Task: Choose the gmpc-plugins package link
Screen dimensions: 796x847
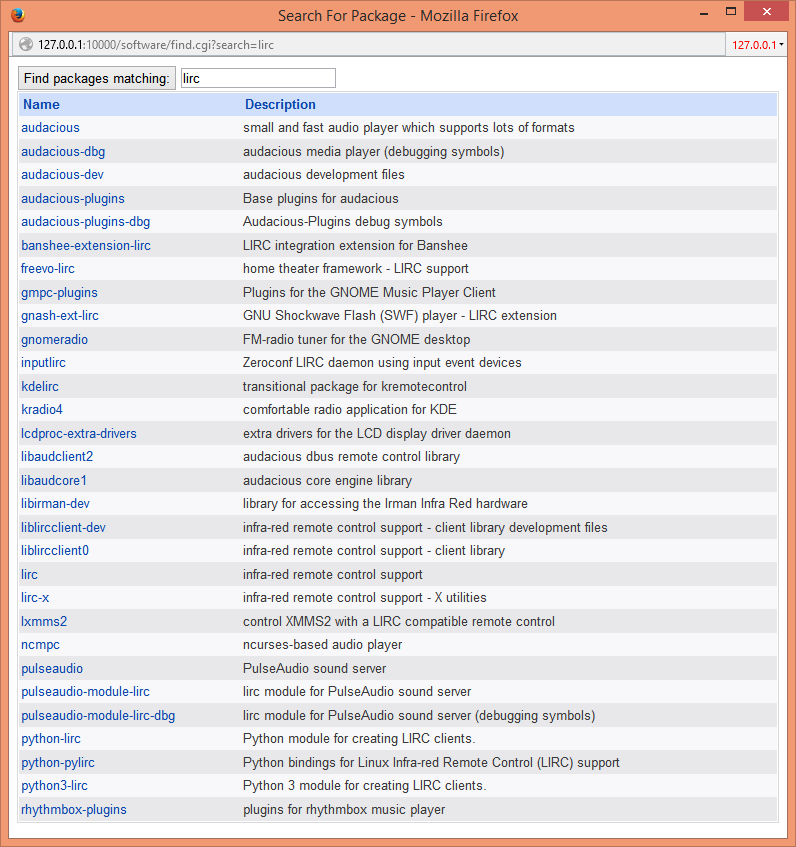Action: 59,292
